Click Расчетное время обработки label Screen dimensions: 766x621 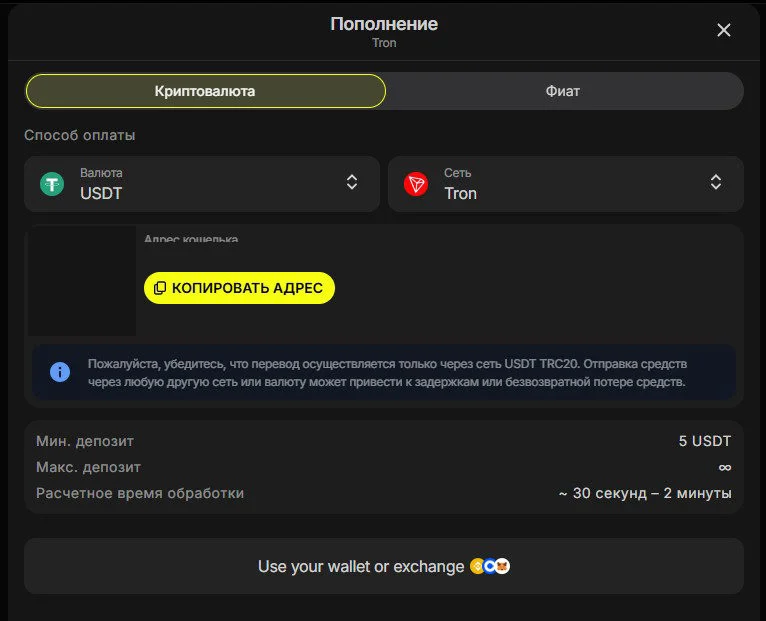point(140,493)
